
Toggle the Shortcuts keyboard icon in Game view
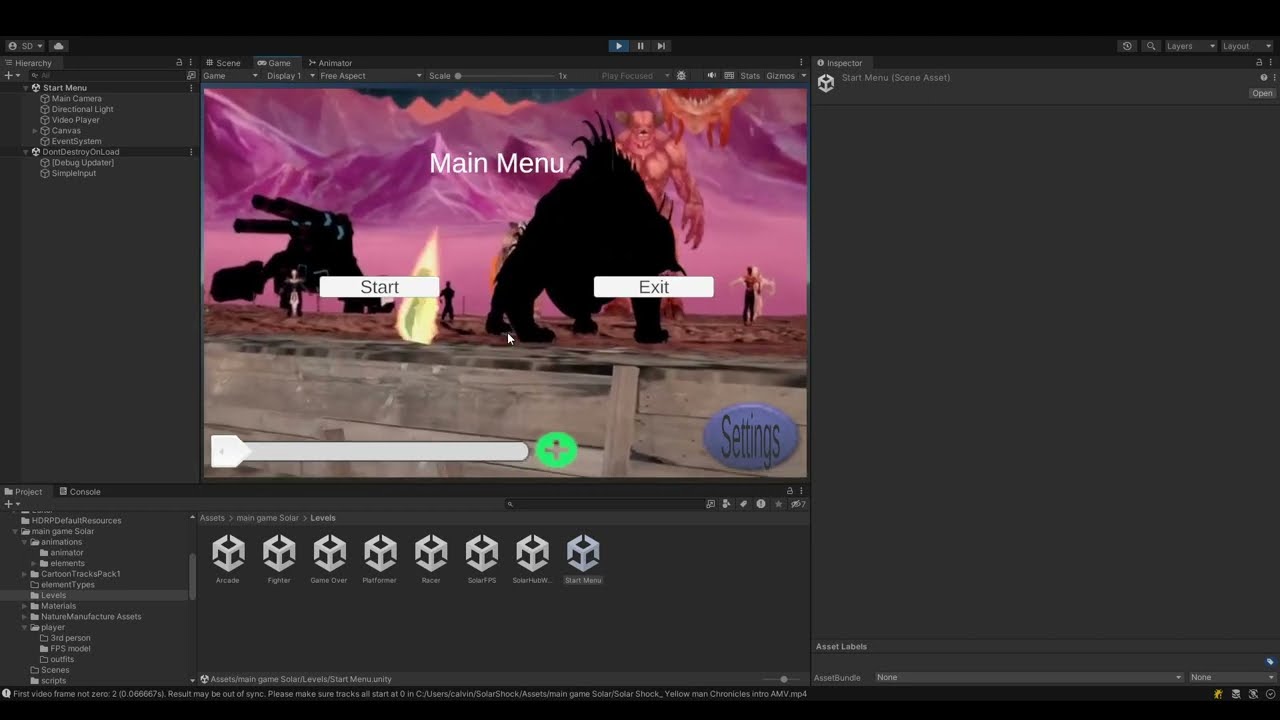click(x=729, y=76)
